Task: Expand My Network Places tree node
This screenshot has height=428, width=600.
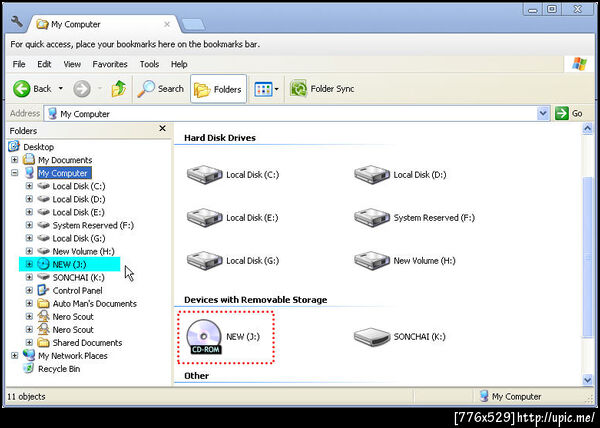Action: [15, 356]
